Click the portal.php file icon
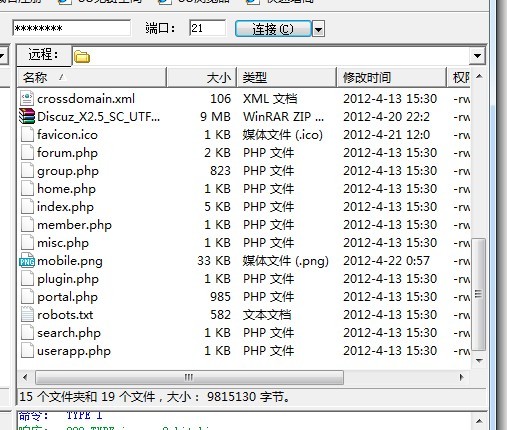Image resolution: width=507 pixels, height=430 pixels. [27, 297]
